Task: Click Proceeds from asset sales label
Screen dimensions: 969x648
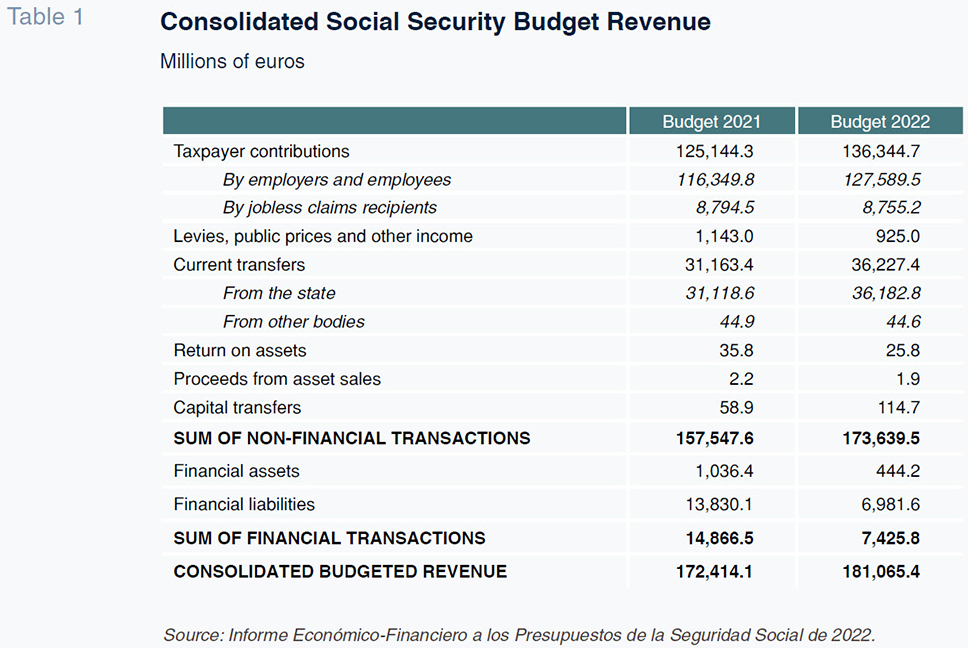Action: click(x=277, y=379)
